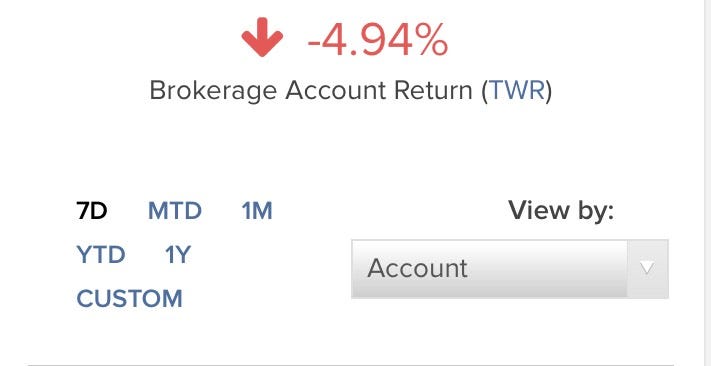Switch to the MTD period
The image size is (711, 366).
tap(175, 211)
